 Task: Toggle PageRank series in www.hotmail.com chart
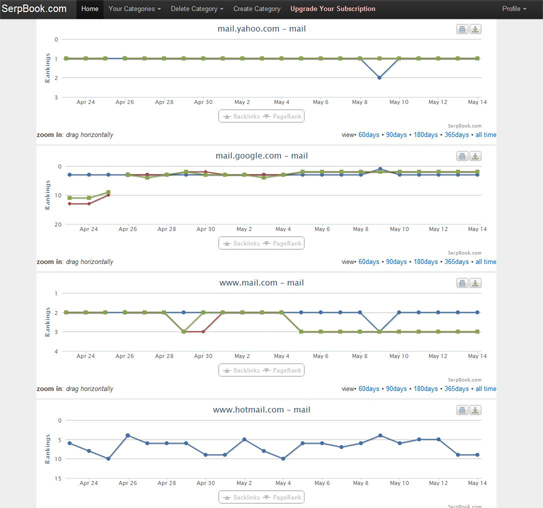(x=282, y=498)
